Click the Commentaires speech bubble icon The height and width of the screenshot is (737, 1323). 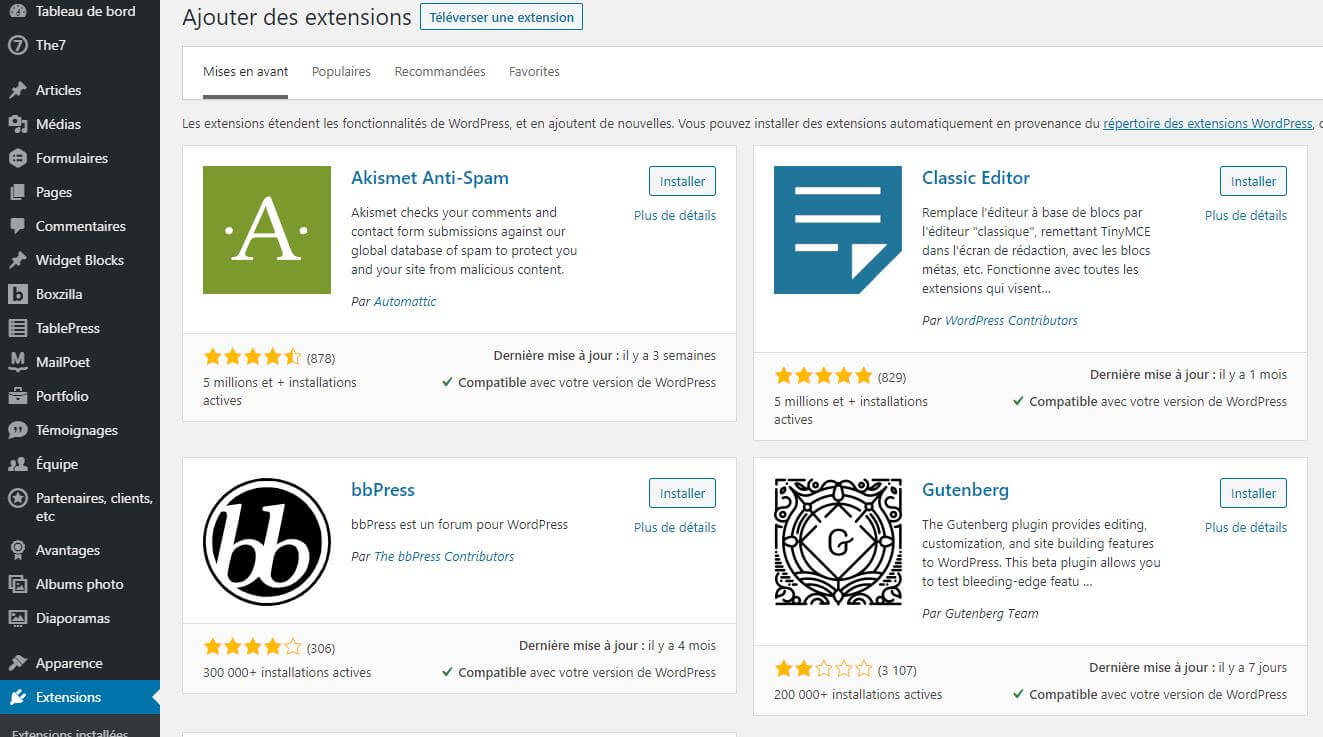click(17, 226)
